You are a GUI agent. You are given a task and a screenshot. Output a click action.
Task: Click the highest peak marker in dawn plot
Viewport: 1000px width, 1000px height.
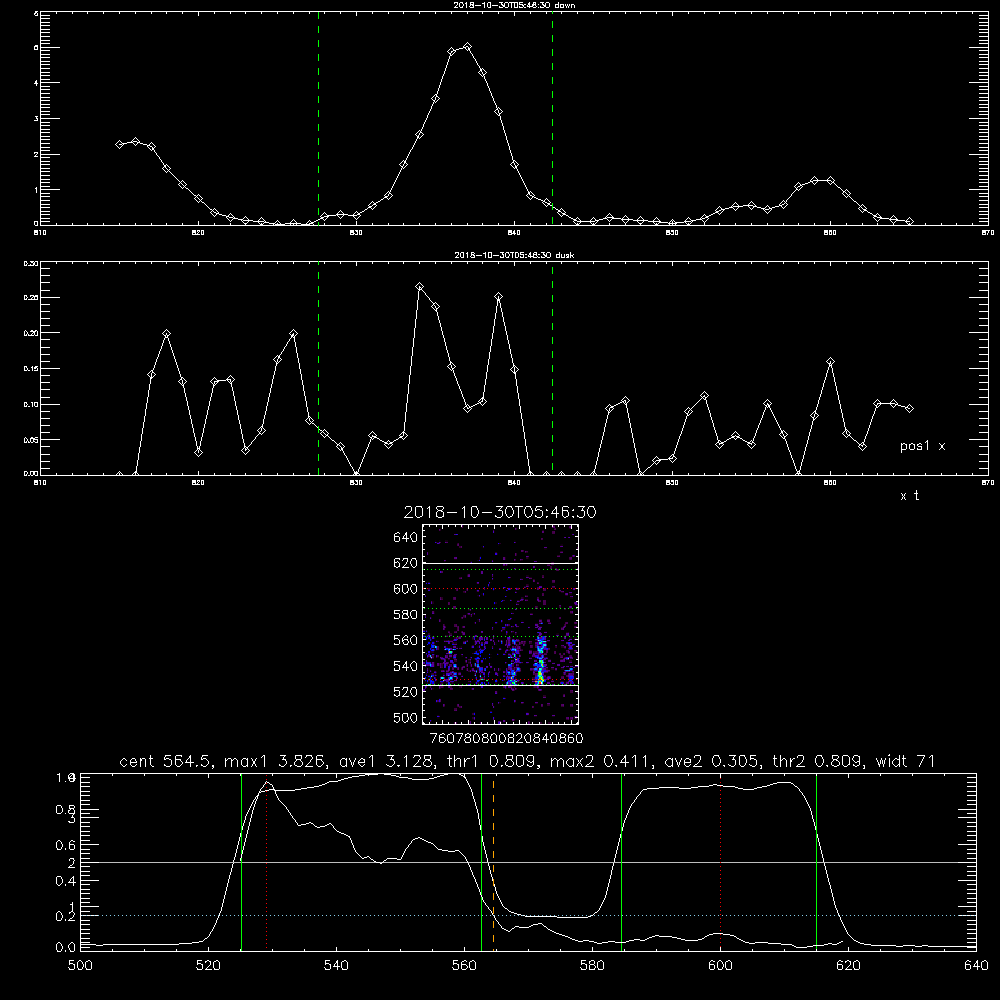click(467, 47)
